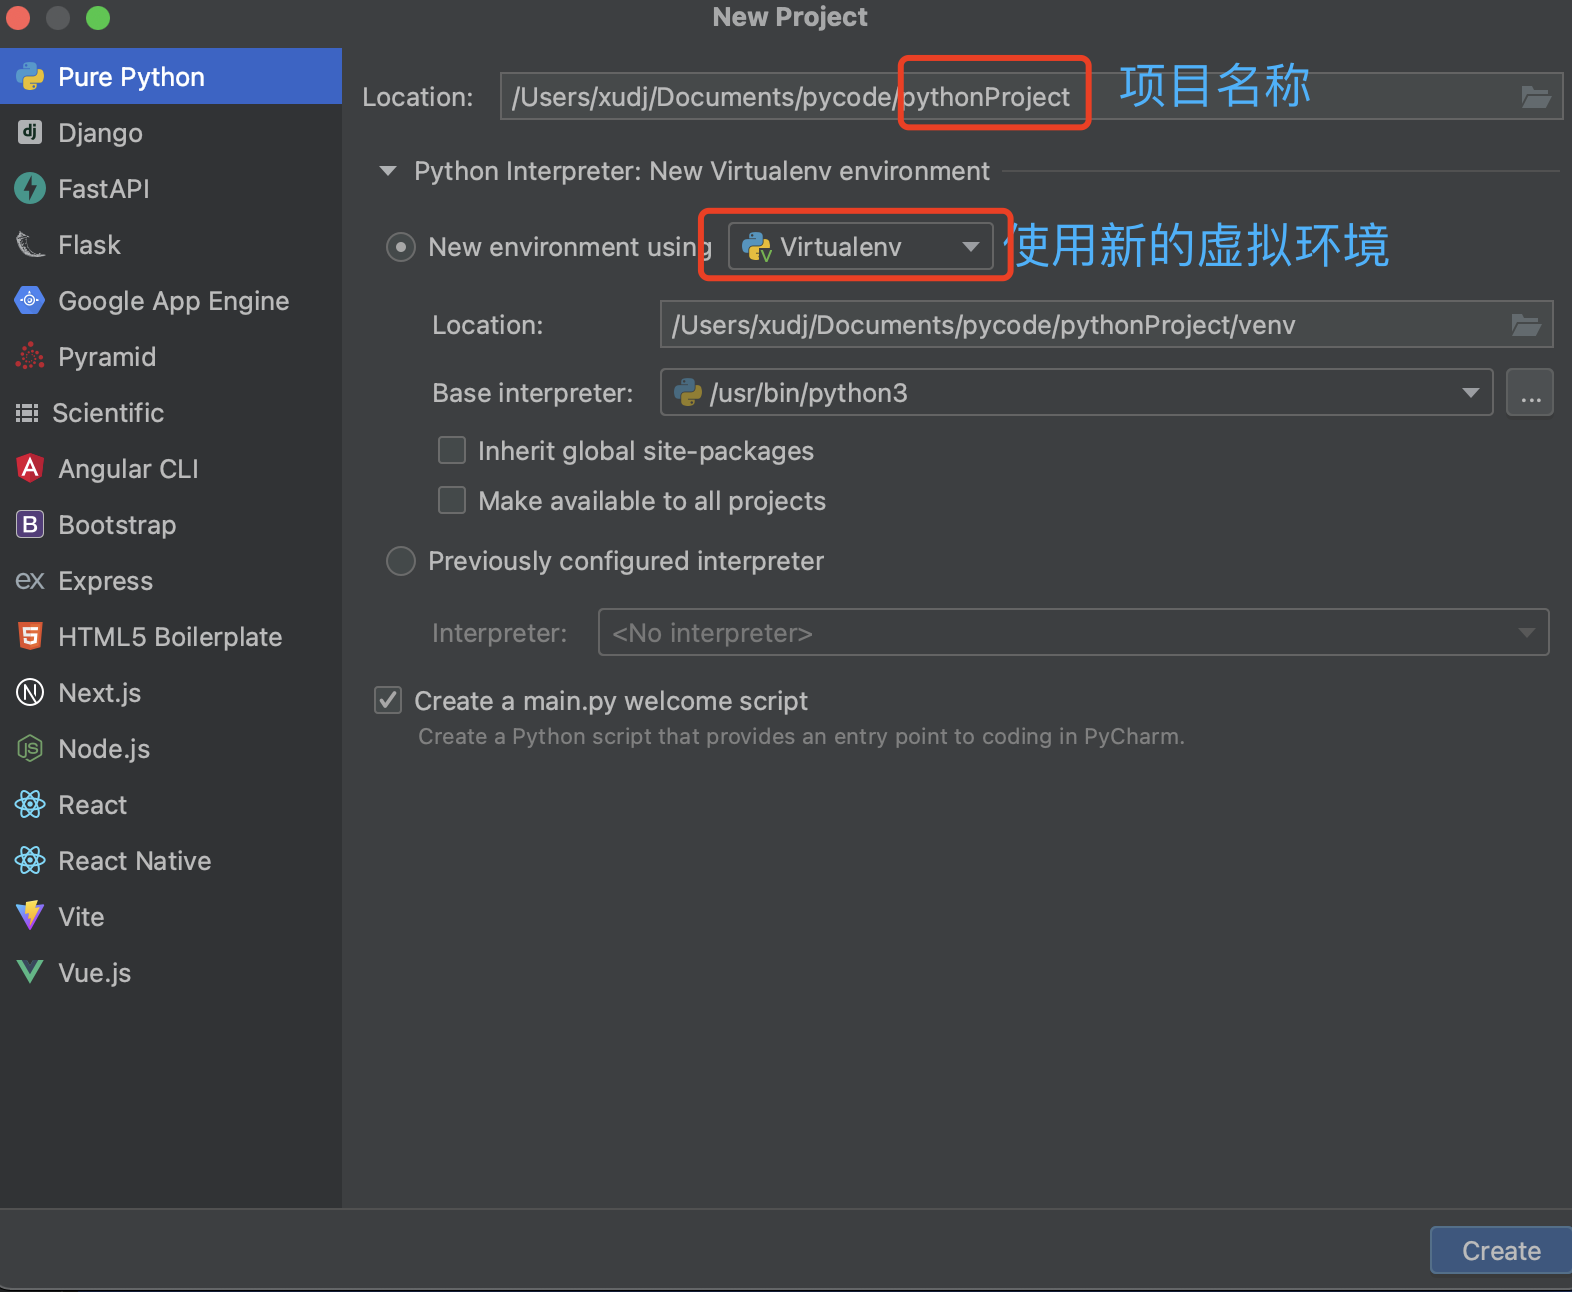
Task: Select Angular CLI label
Action: click(128, 469)
